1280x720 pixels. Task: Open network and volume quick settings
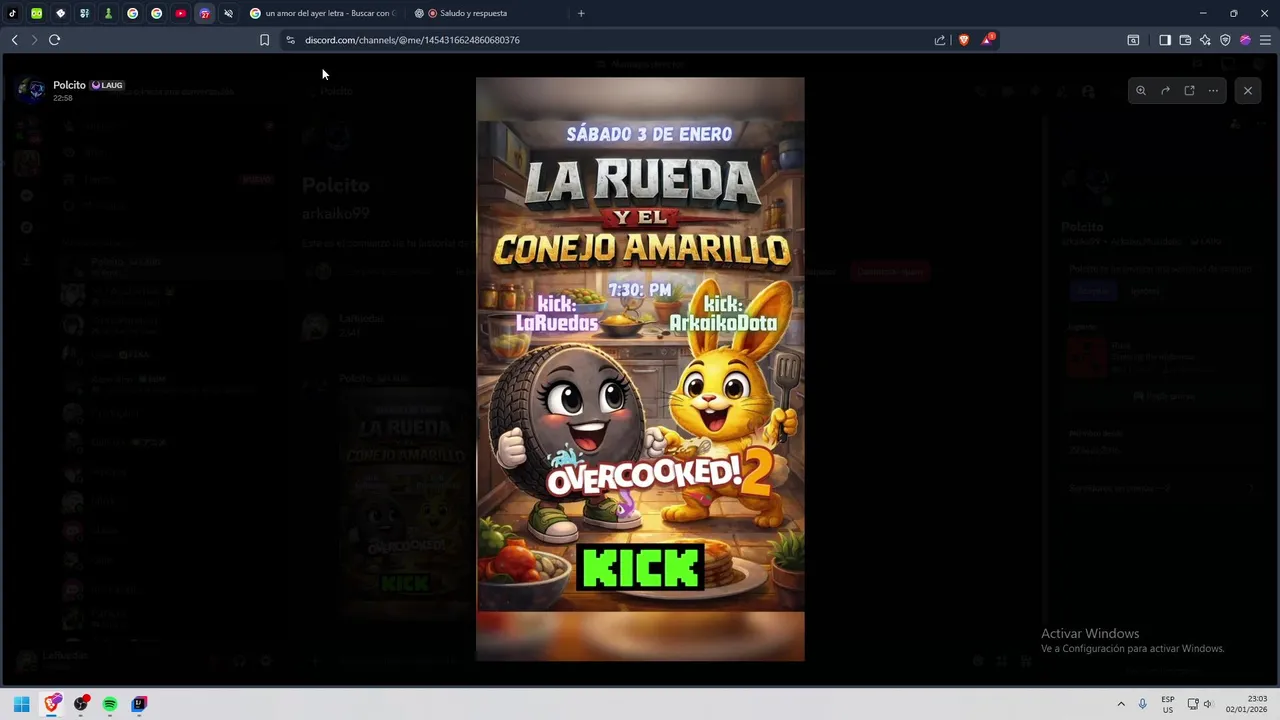(1200, 704)
